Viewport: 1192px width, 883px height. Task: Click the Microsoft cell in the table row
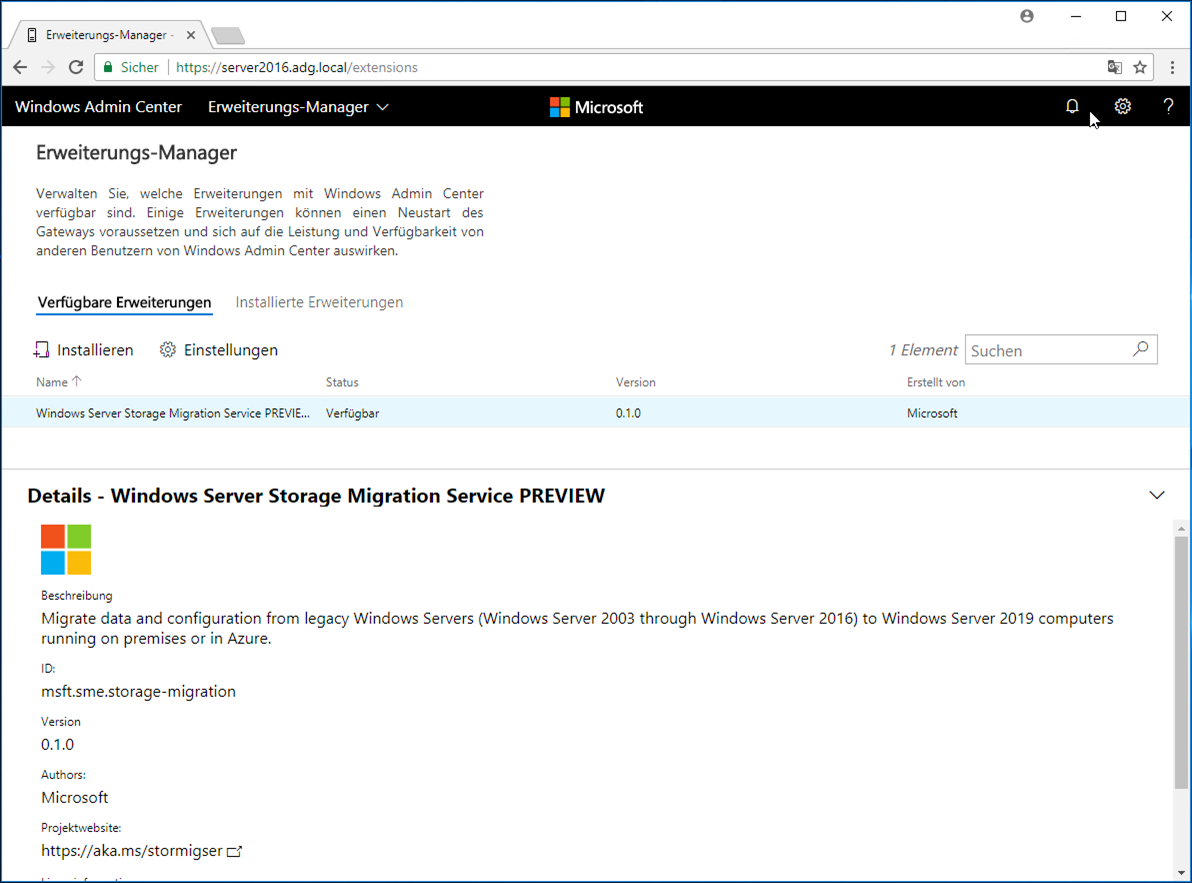(x=932, y=413)
